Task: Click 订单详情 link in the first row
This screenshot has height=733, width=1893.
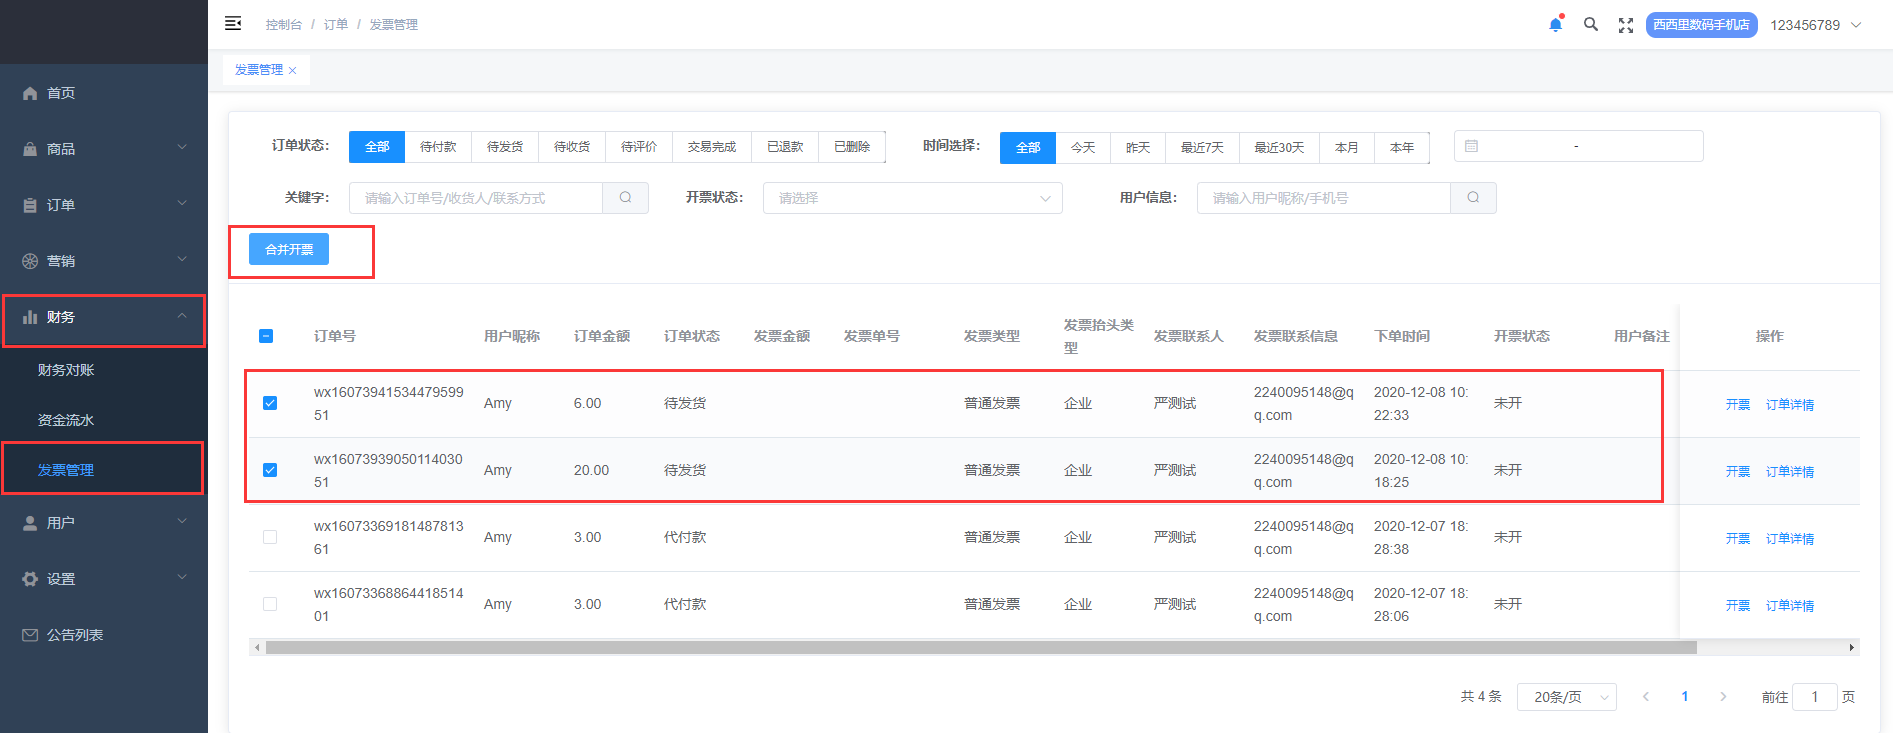Action: click(1789, 405)
